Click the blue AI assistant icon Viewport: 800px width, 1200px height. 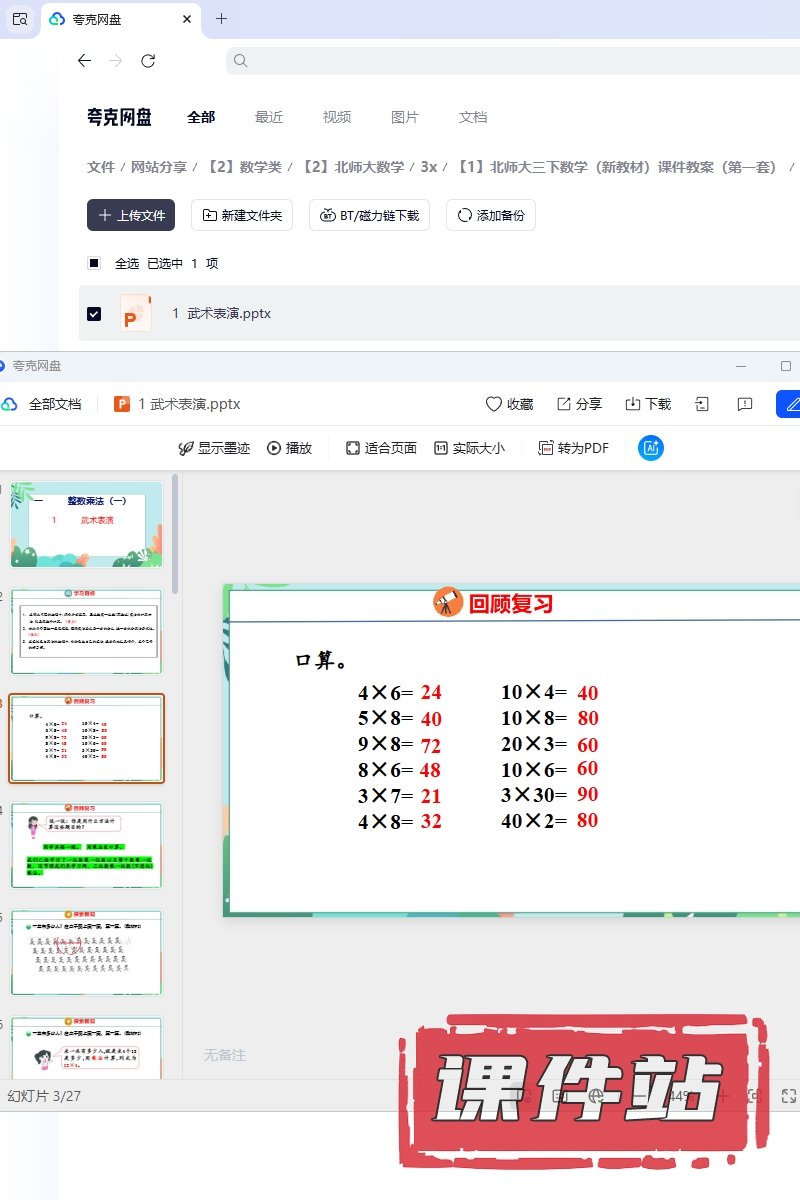(651, 448)
